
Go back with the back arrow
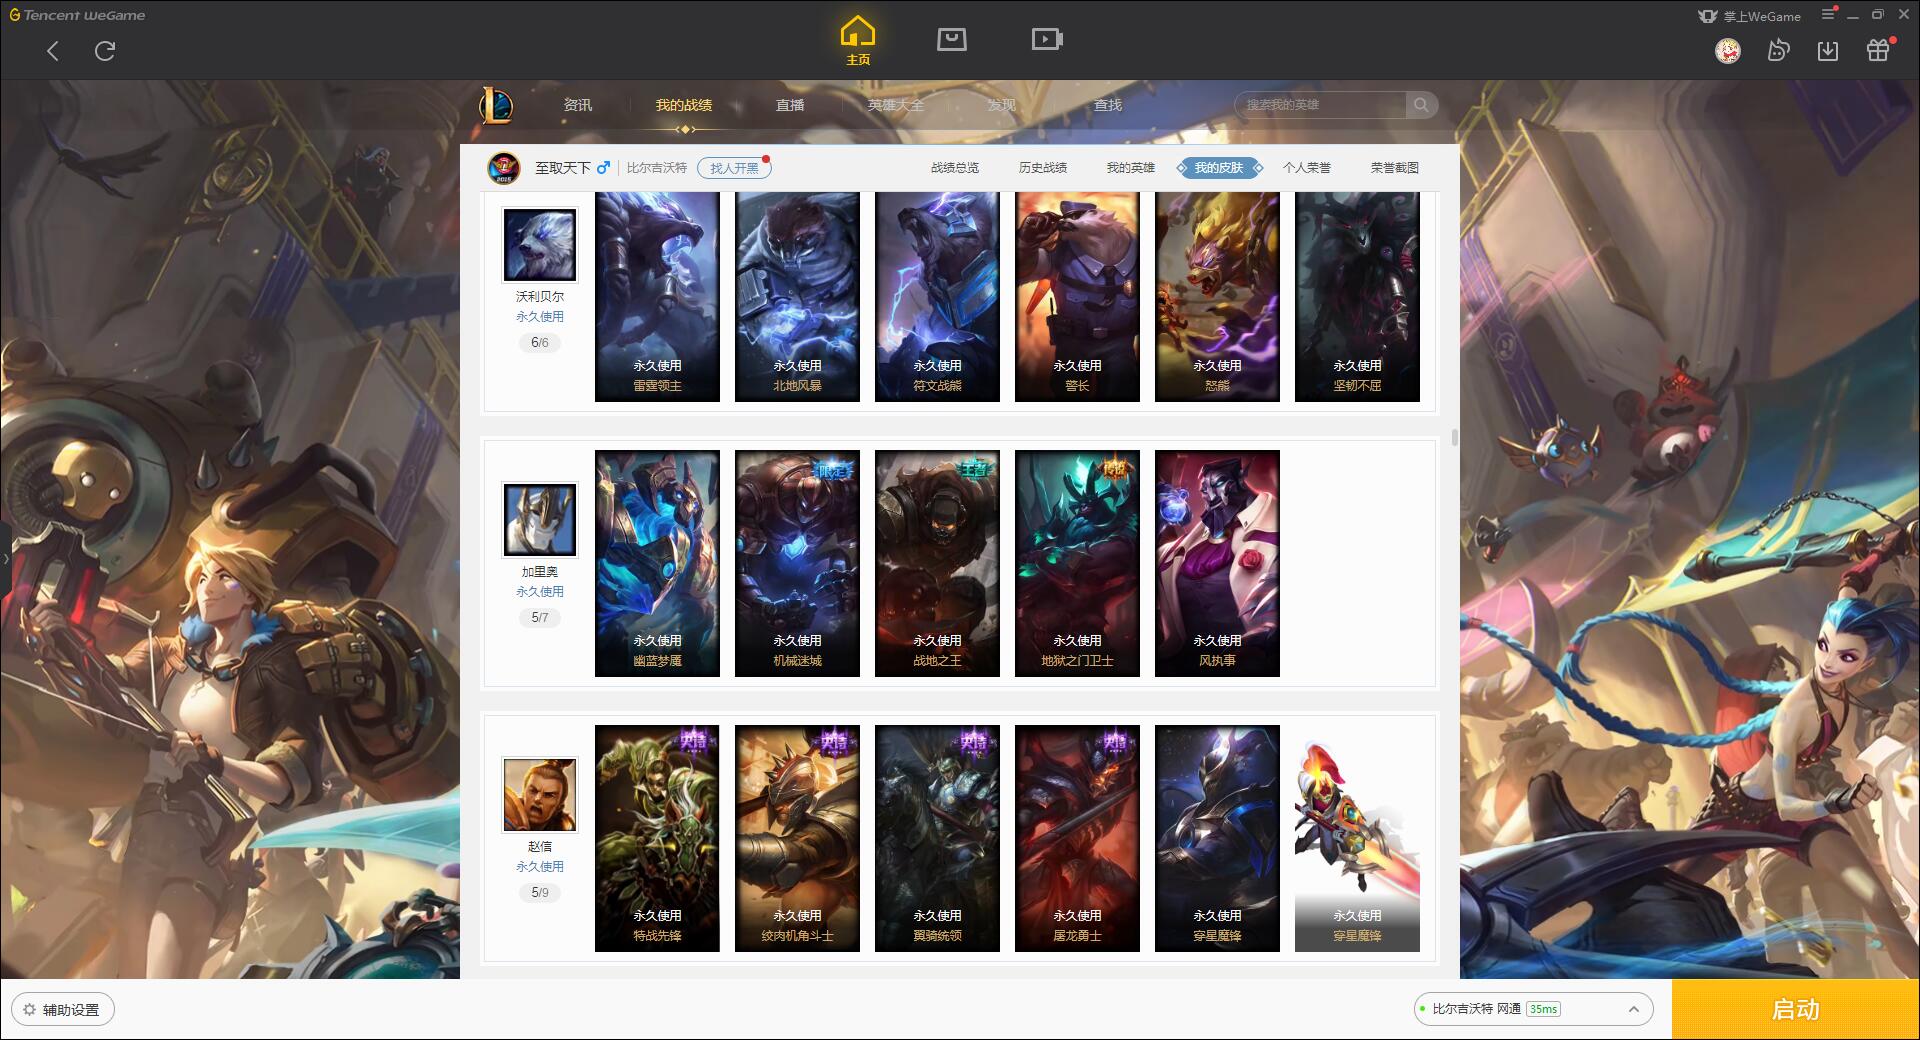tap(53, 51)
